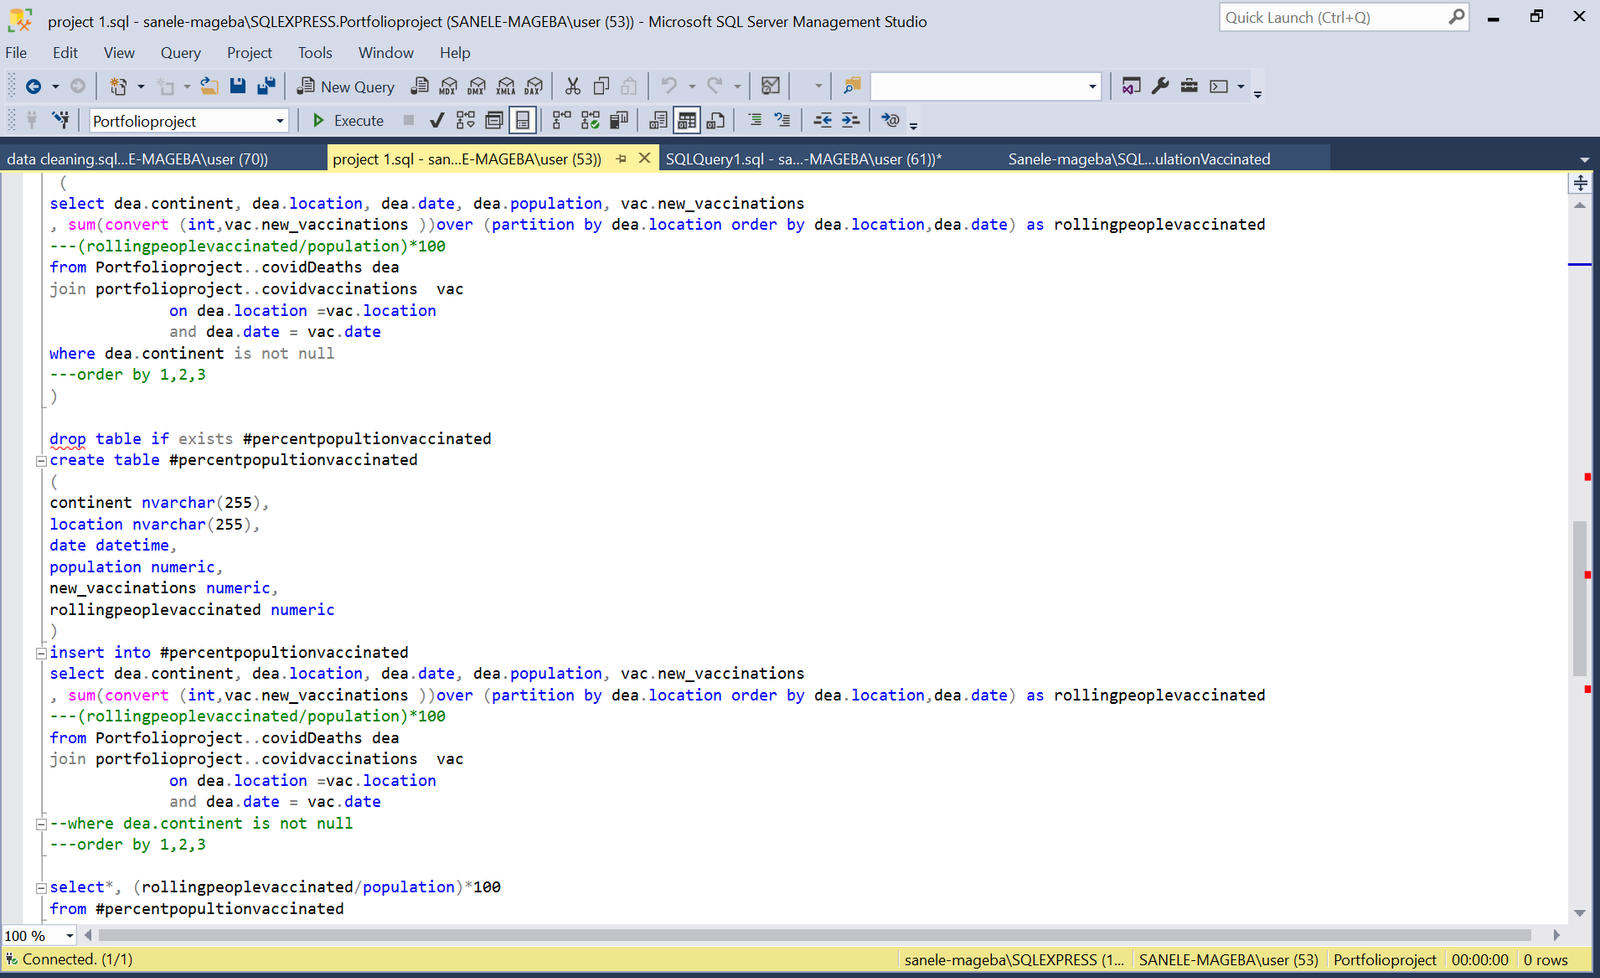Viewport: 1600px width, 978px height.
Task: Click the Analysis Services MDX Query icon
Action: tap(448, 87)
